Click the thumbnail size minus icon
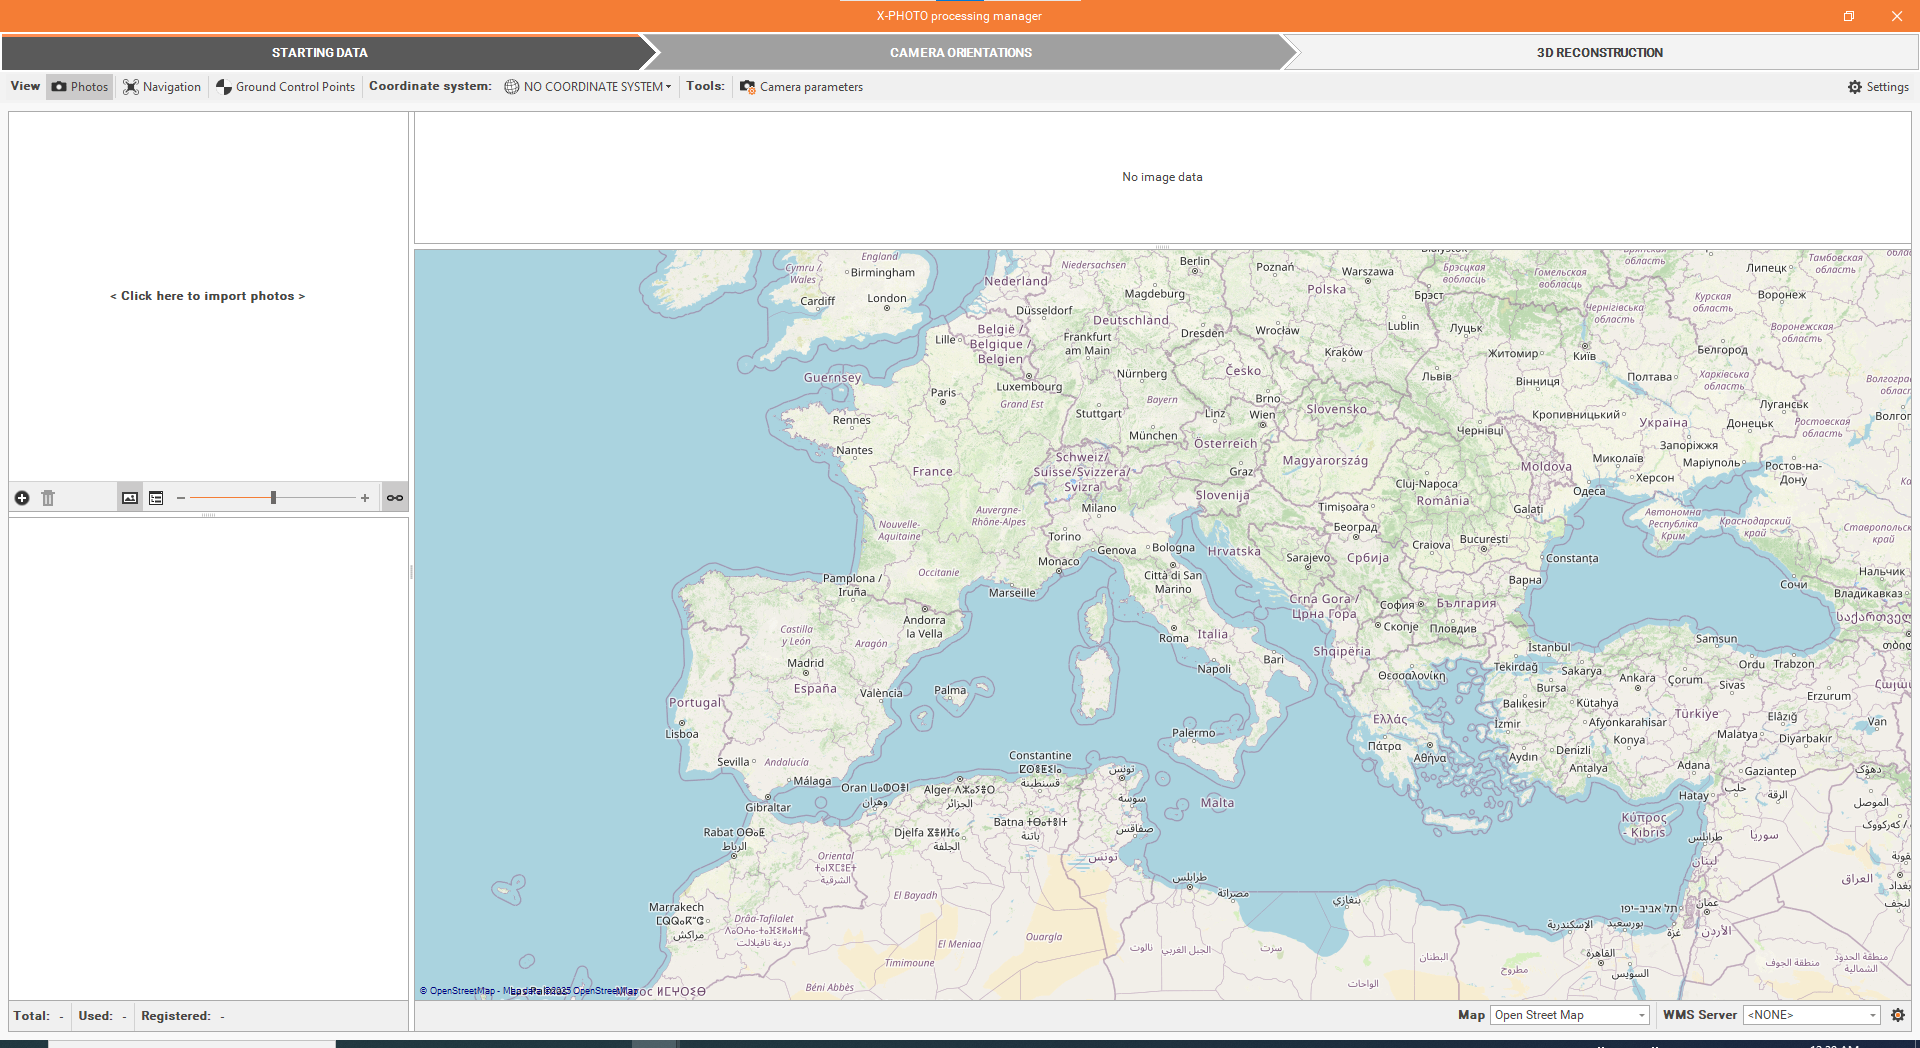Screen dimensions: 1920x1048 (181, 498)
